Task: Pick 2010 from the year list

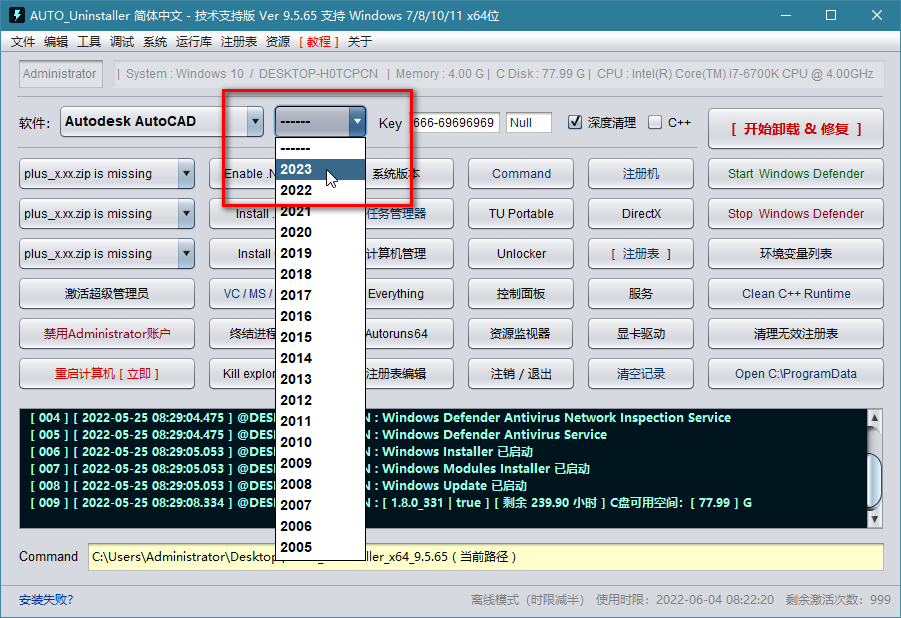Action: [x=320, y=442]
